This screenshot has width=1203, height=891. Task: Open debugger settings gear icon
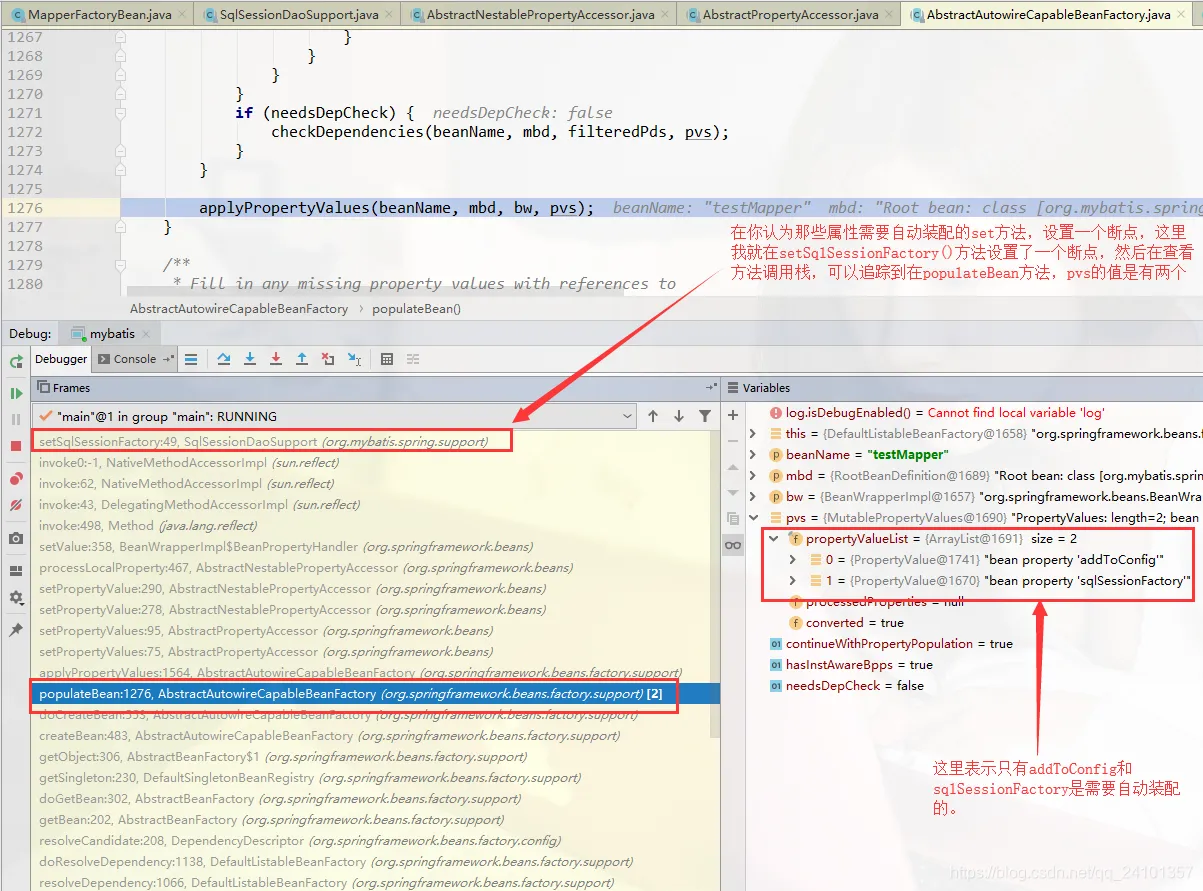point(16,598)
